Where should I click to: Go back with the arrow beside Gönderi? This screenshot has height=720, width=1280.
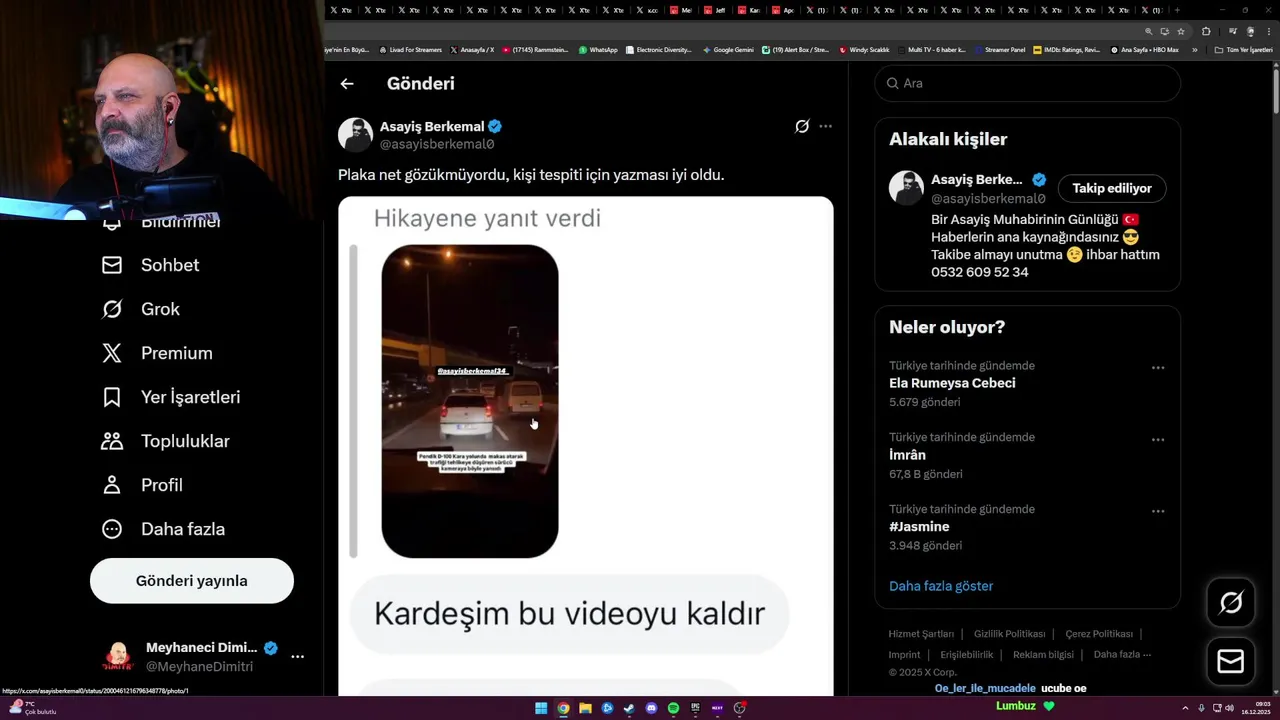tap(347, 84)
